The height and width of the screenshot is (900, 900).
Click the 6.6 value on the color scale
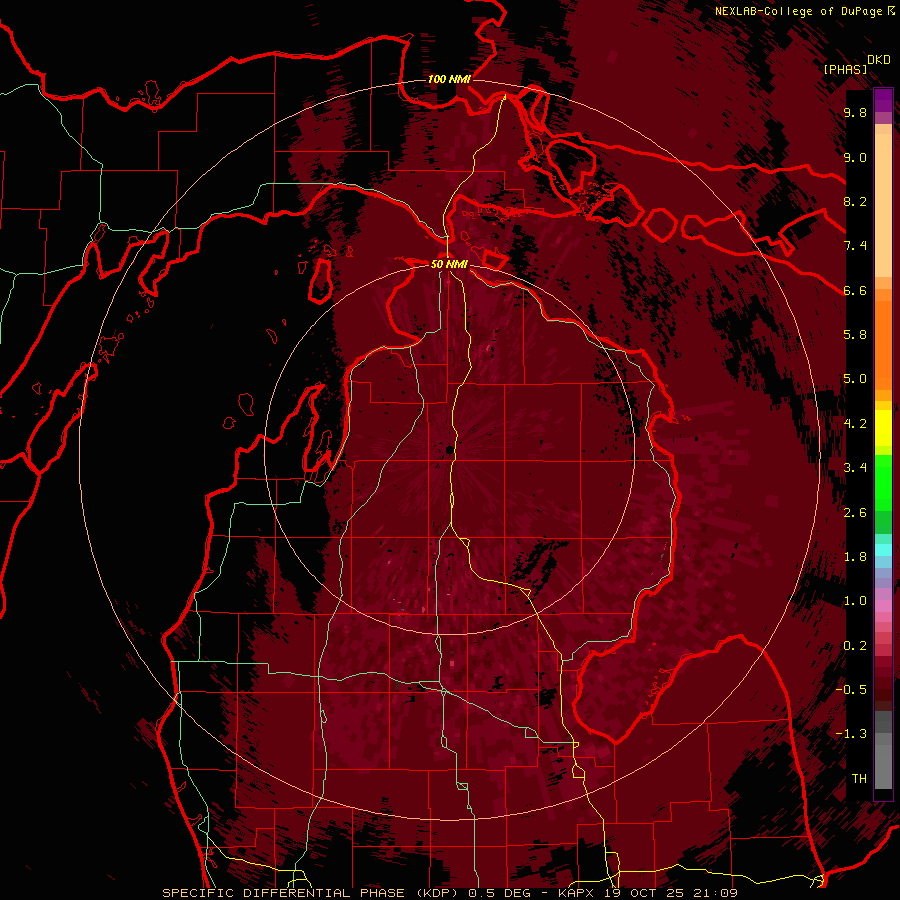click(855, 290)
